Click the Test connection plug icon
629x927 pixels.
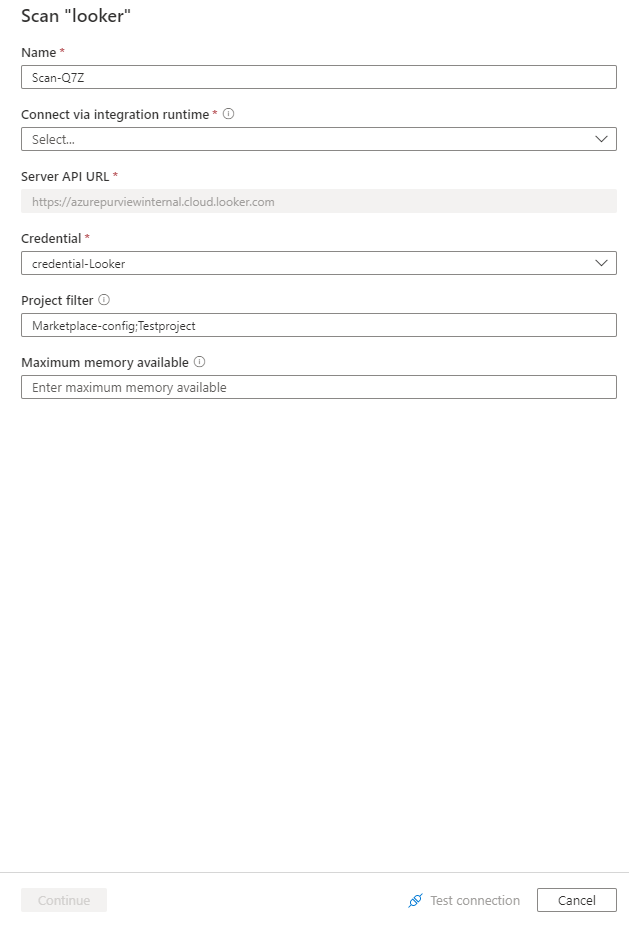(416, 901)
